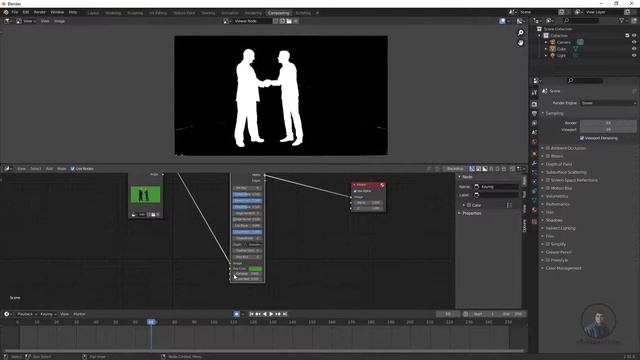Click the red Viewer node header
Screen dimensions: 640x360
pyautogui.click(x=368, y=185)
